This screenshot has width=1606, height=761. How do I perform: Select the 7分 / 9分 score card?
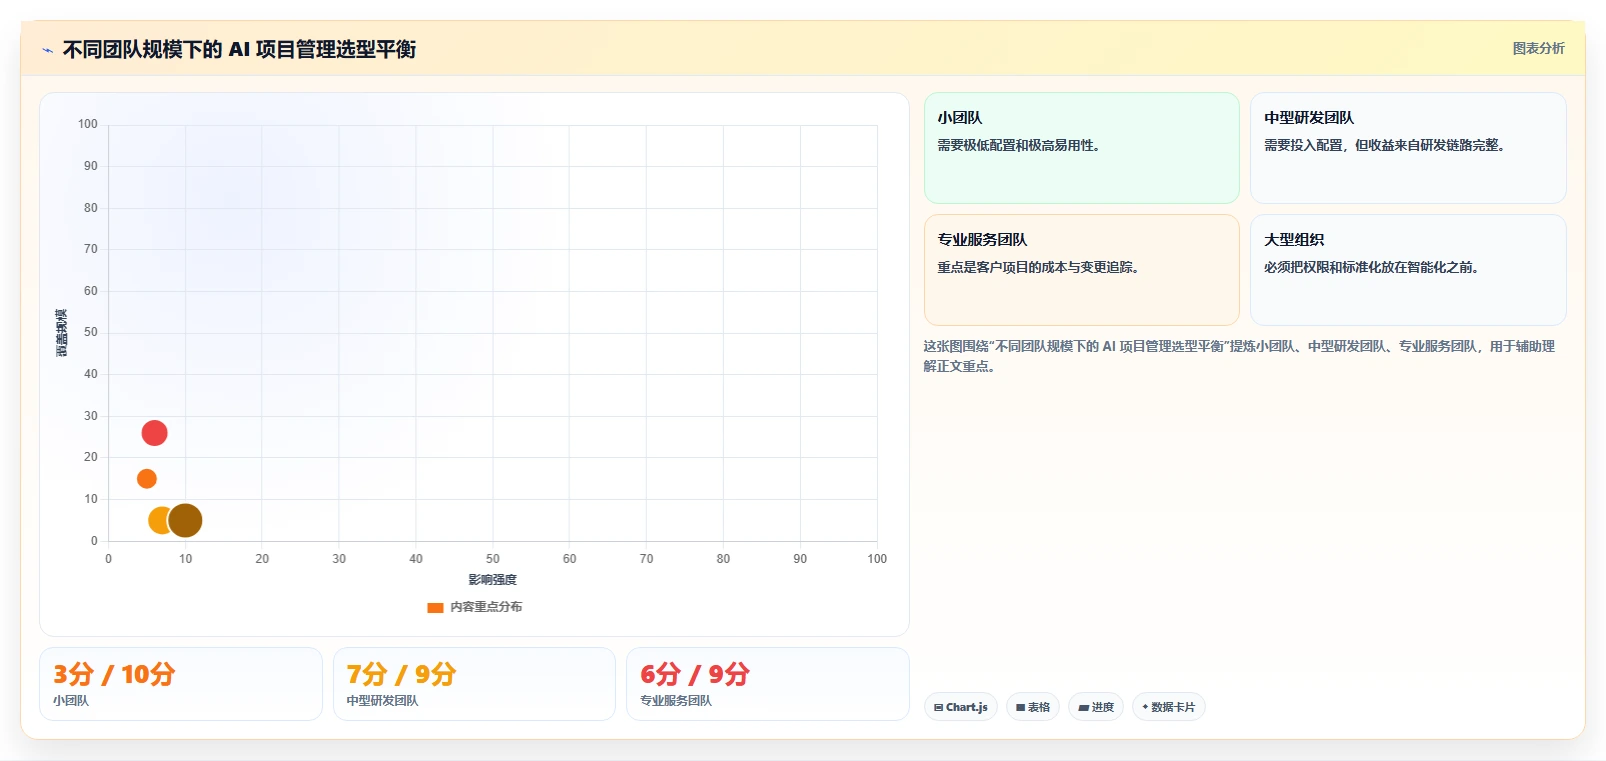point(474,684)
